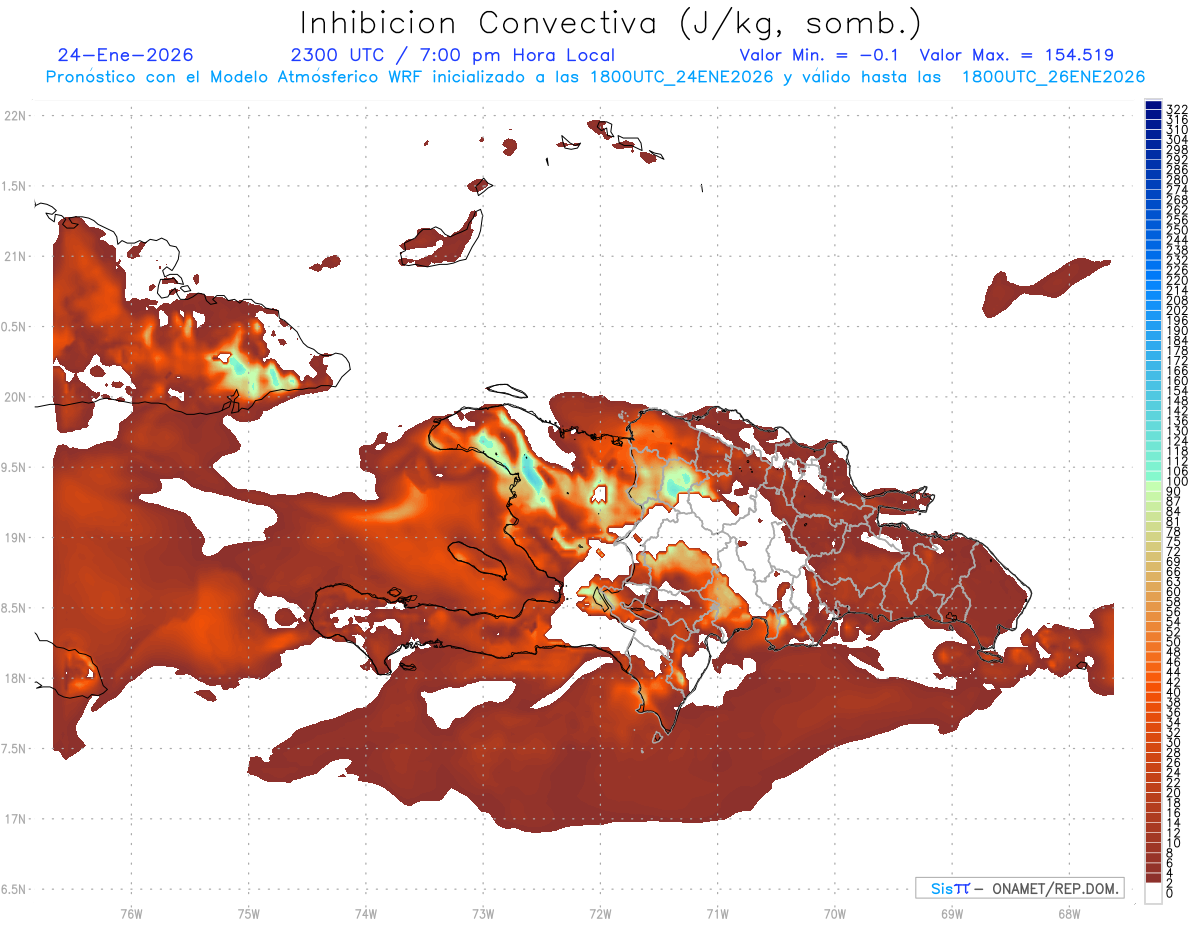Click the dark navy swatch atop the color scale
This screenshot has width=1200, height=927.
click(1153, 105)
